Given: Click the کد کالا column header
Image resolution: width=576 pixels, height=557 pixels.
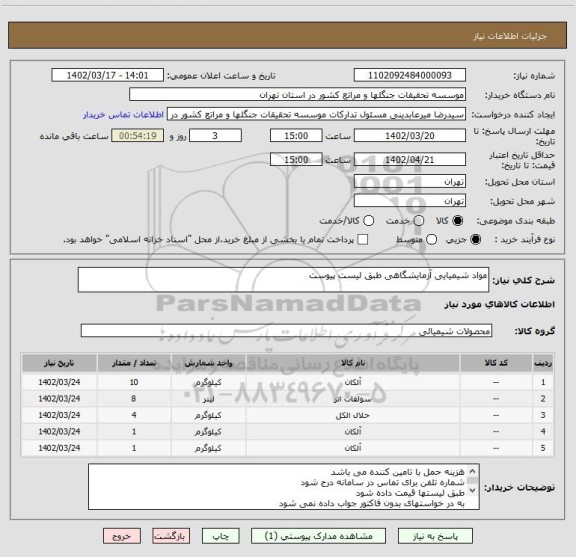Looking at the screenshot, I should click(496, 363).
